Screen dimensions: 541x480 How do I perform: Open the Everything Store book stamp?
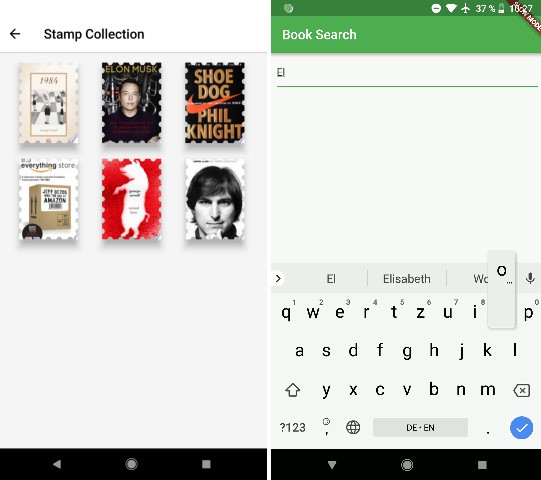(48, 199)
